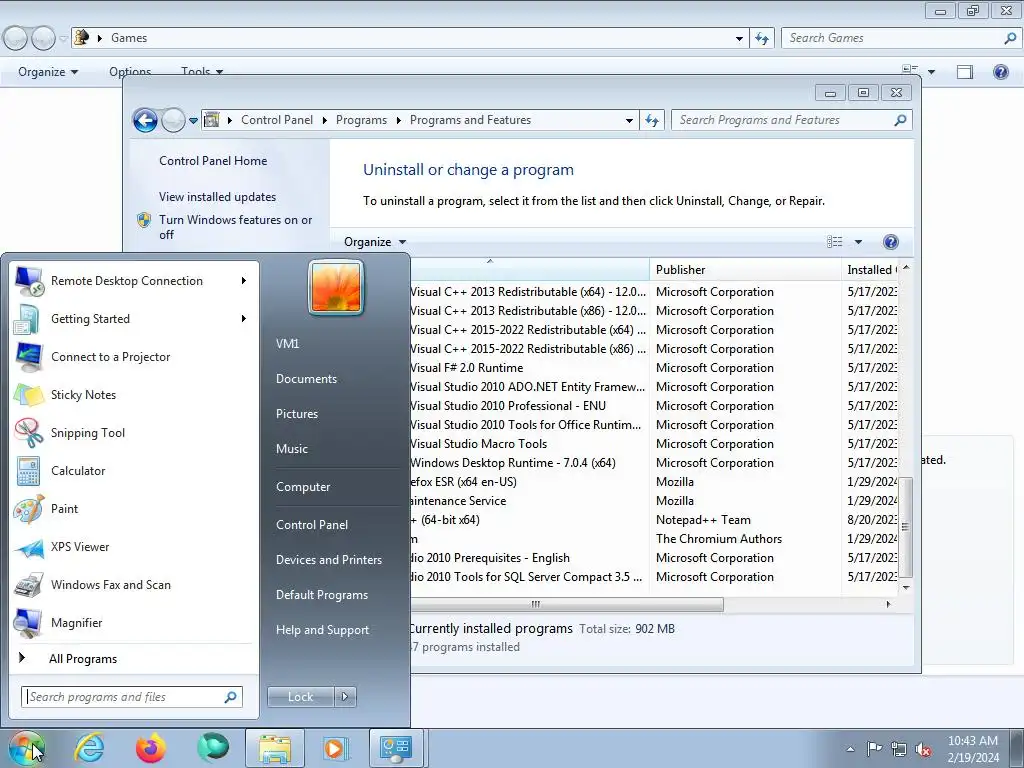Open Help and Support from Start menu
Viewport: 1024px width, 768px height.
(x=323, y=630)
